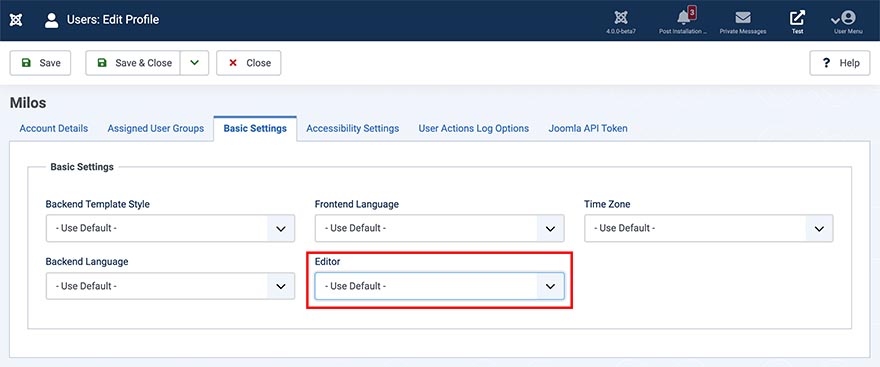
Task: Click the Time Zone field label
Action: (607, 204)
